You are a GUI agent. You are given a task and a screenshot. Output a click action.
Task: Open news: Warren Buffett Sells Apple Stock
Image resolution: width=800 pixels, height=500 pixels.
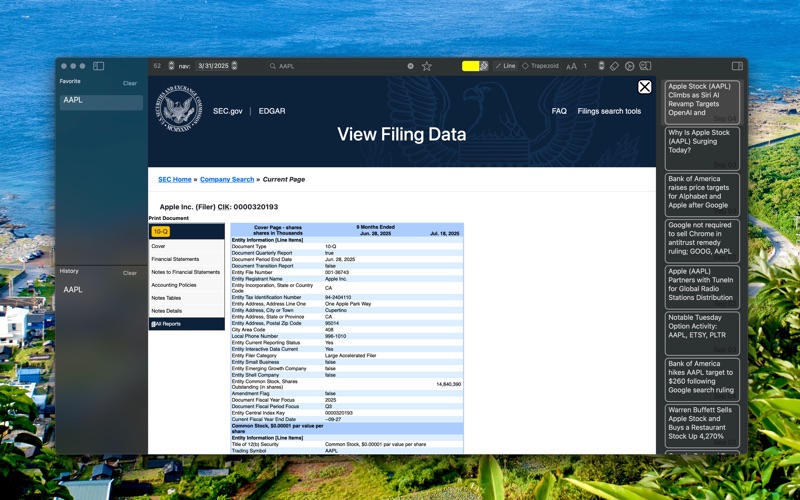coord(702,426)
